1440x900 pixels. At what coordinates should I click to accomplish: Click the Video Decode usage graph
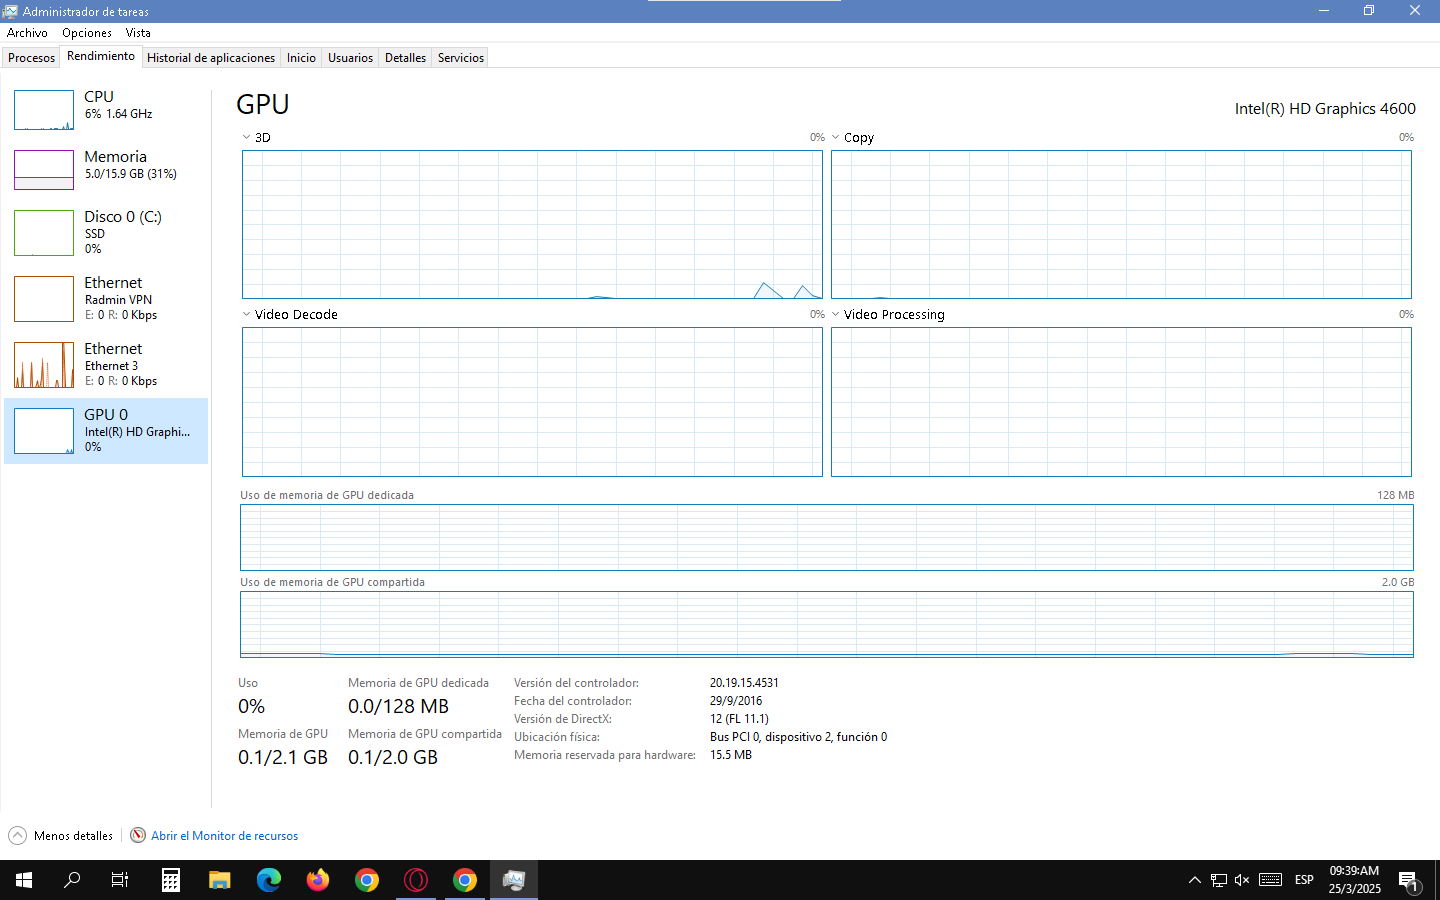coord(532,402)
